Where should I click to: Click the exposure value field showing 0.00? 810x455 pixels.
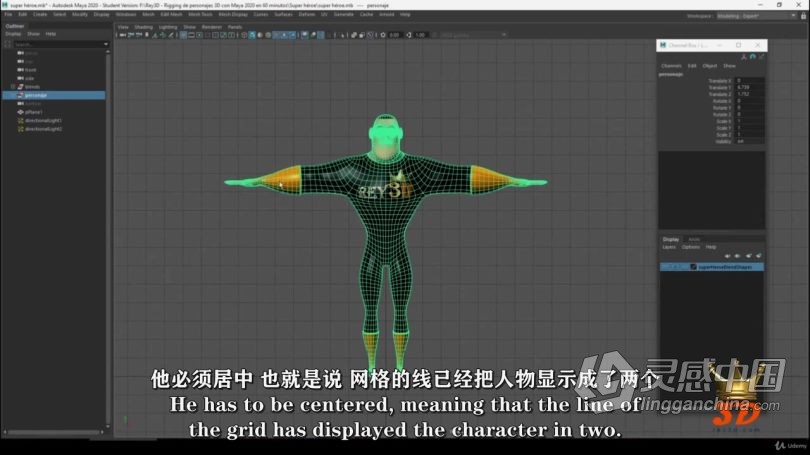click(394, 35)
